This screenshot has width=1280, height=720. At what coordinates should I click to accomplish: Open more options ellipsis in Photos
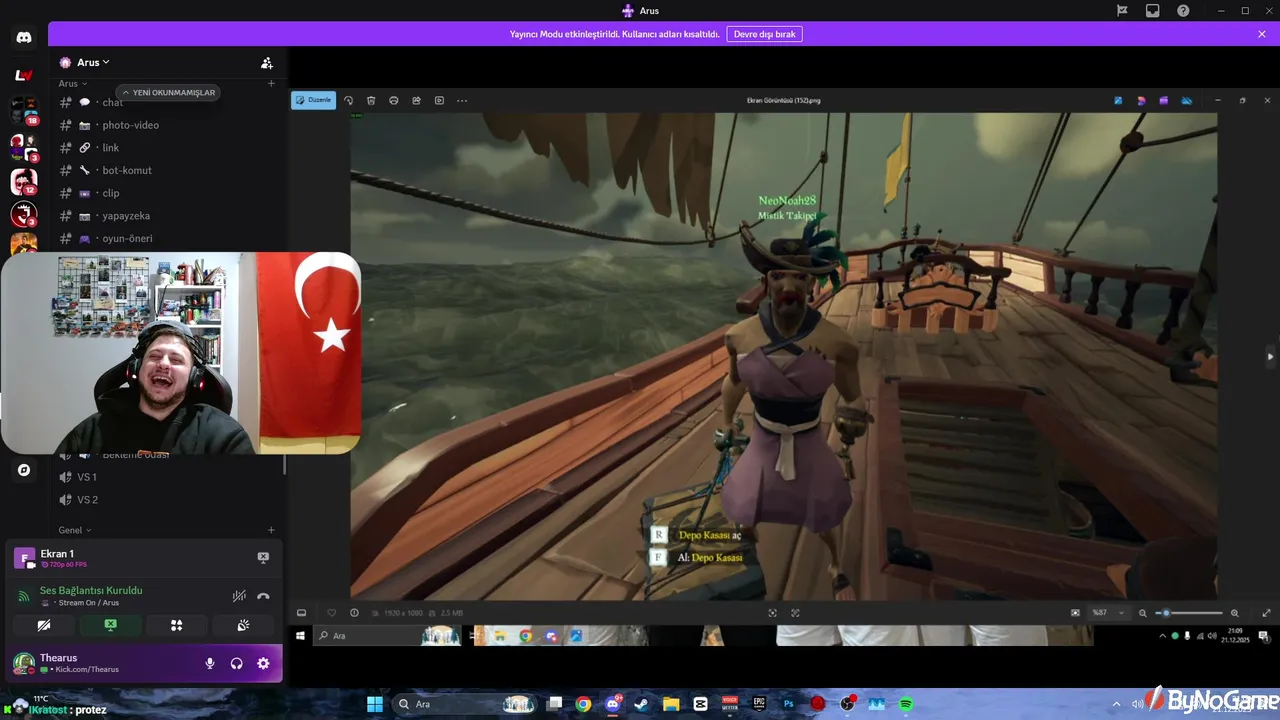[462, 100]
